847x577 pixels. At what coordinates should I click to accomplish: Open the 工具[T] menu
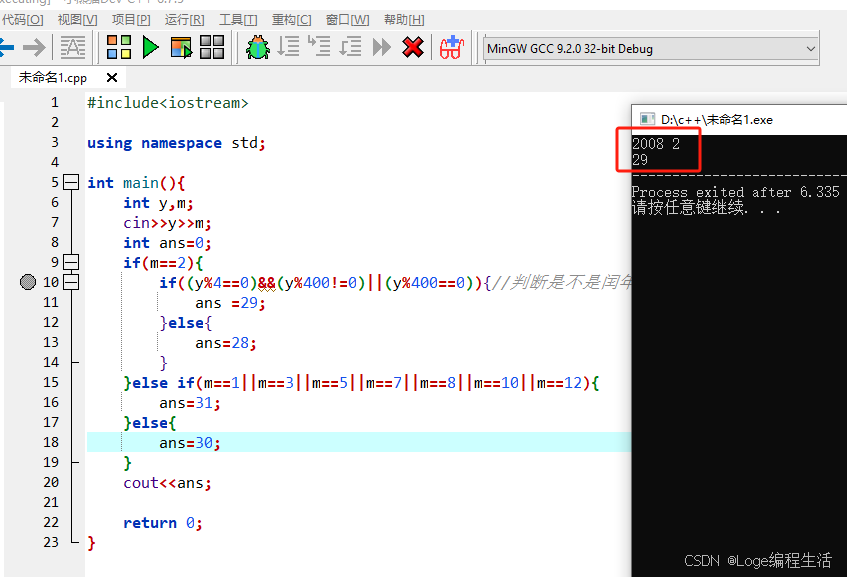pos(238,20)
